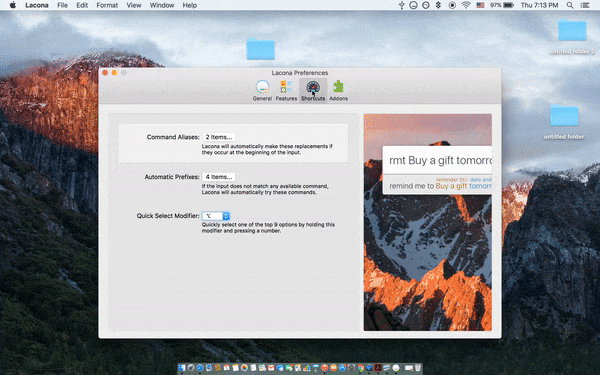Click the 'rmt Buy a gift' preview input
The image size is (600, 375).
click(437, 160)
